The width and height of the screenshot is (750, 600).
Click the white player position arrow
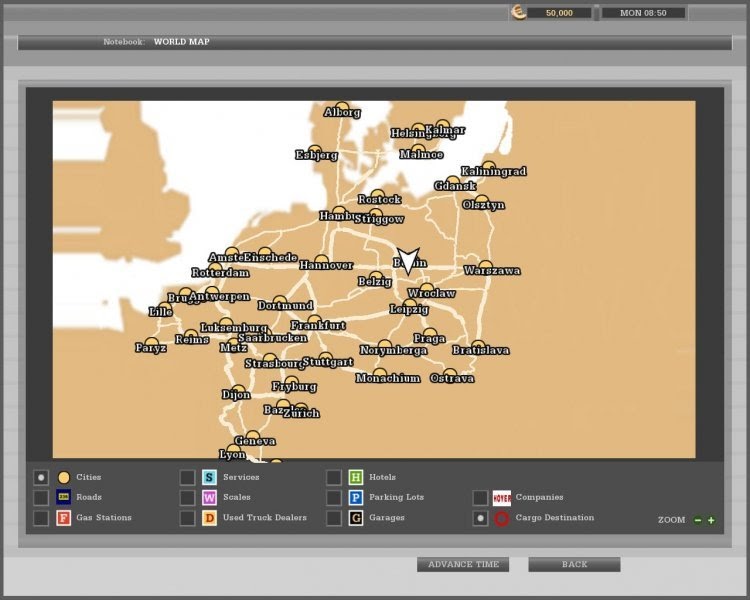408,261
